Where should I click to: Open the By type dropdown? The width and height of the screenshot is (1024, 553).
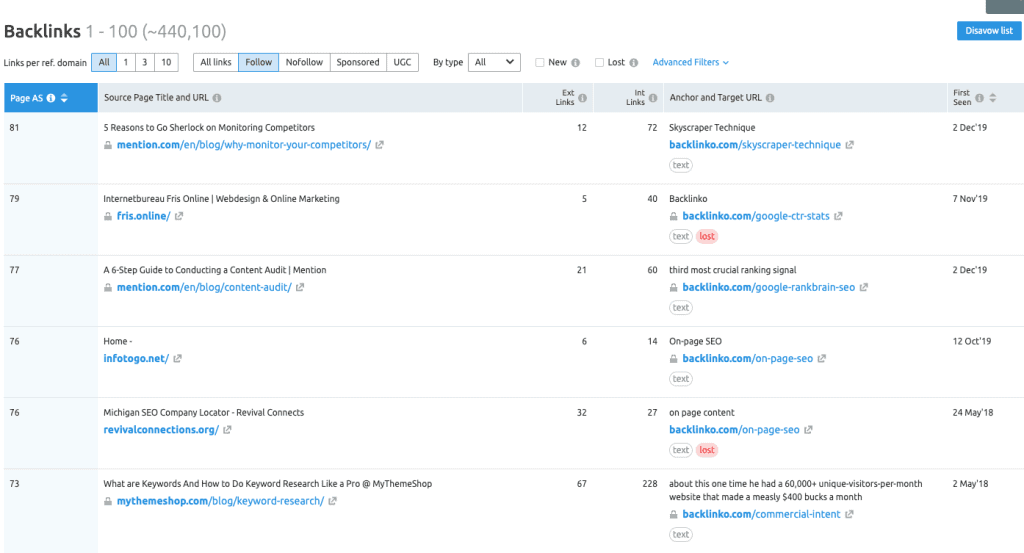click(494, 62)
